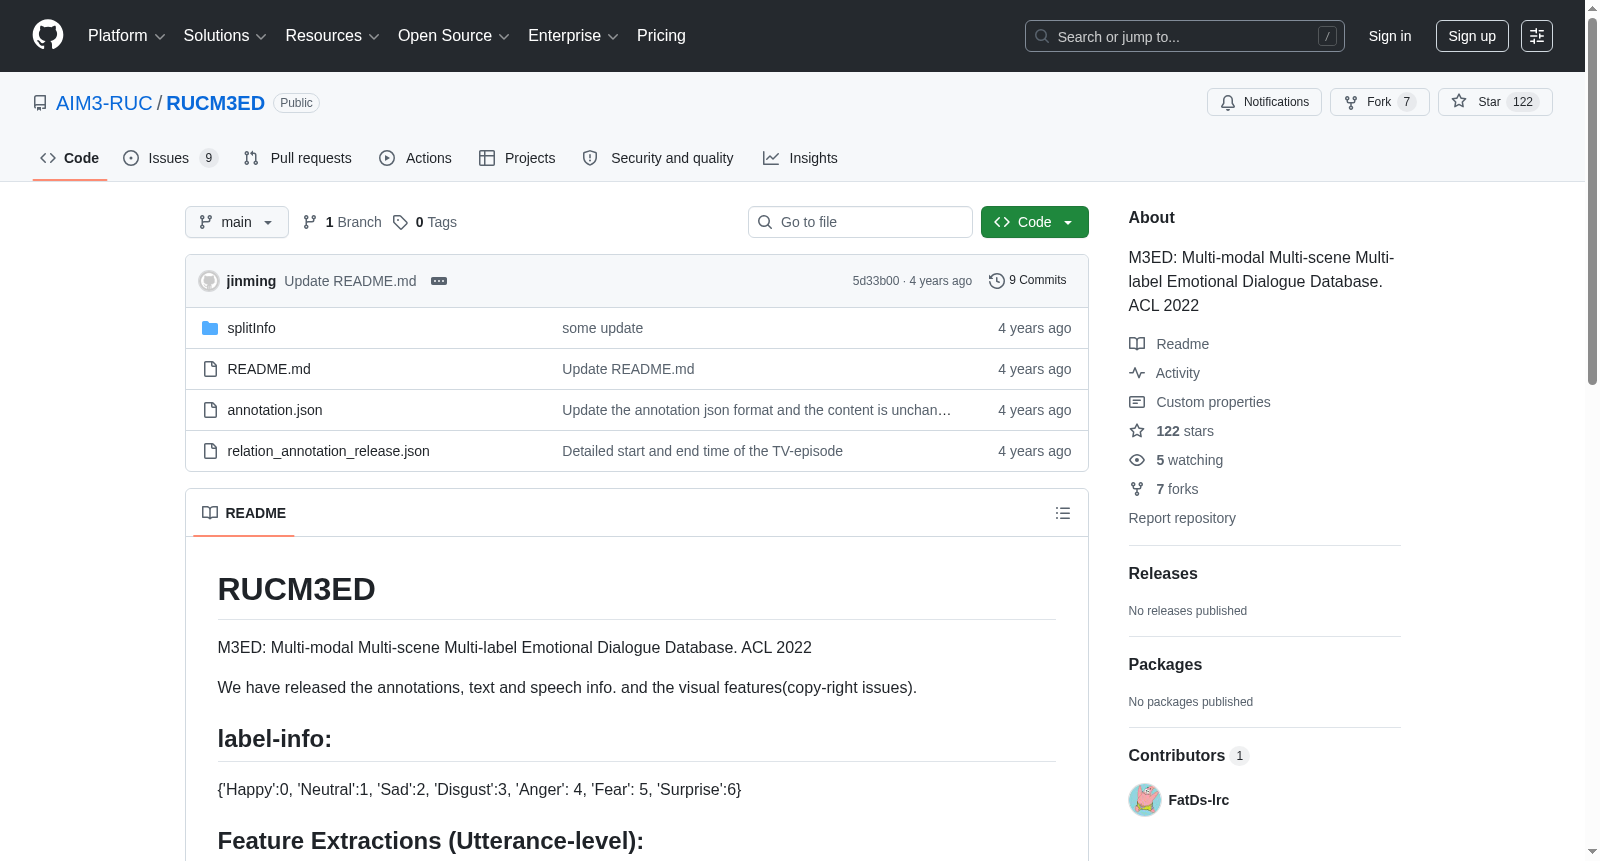Click the Sign up button
This screenshot has height=861, width=1600.
[x=1472, y=36]
